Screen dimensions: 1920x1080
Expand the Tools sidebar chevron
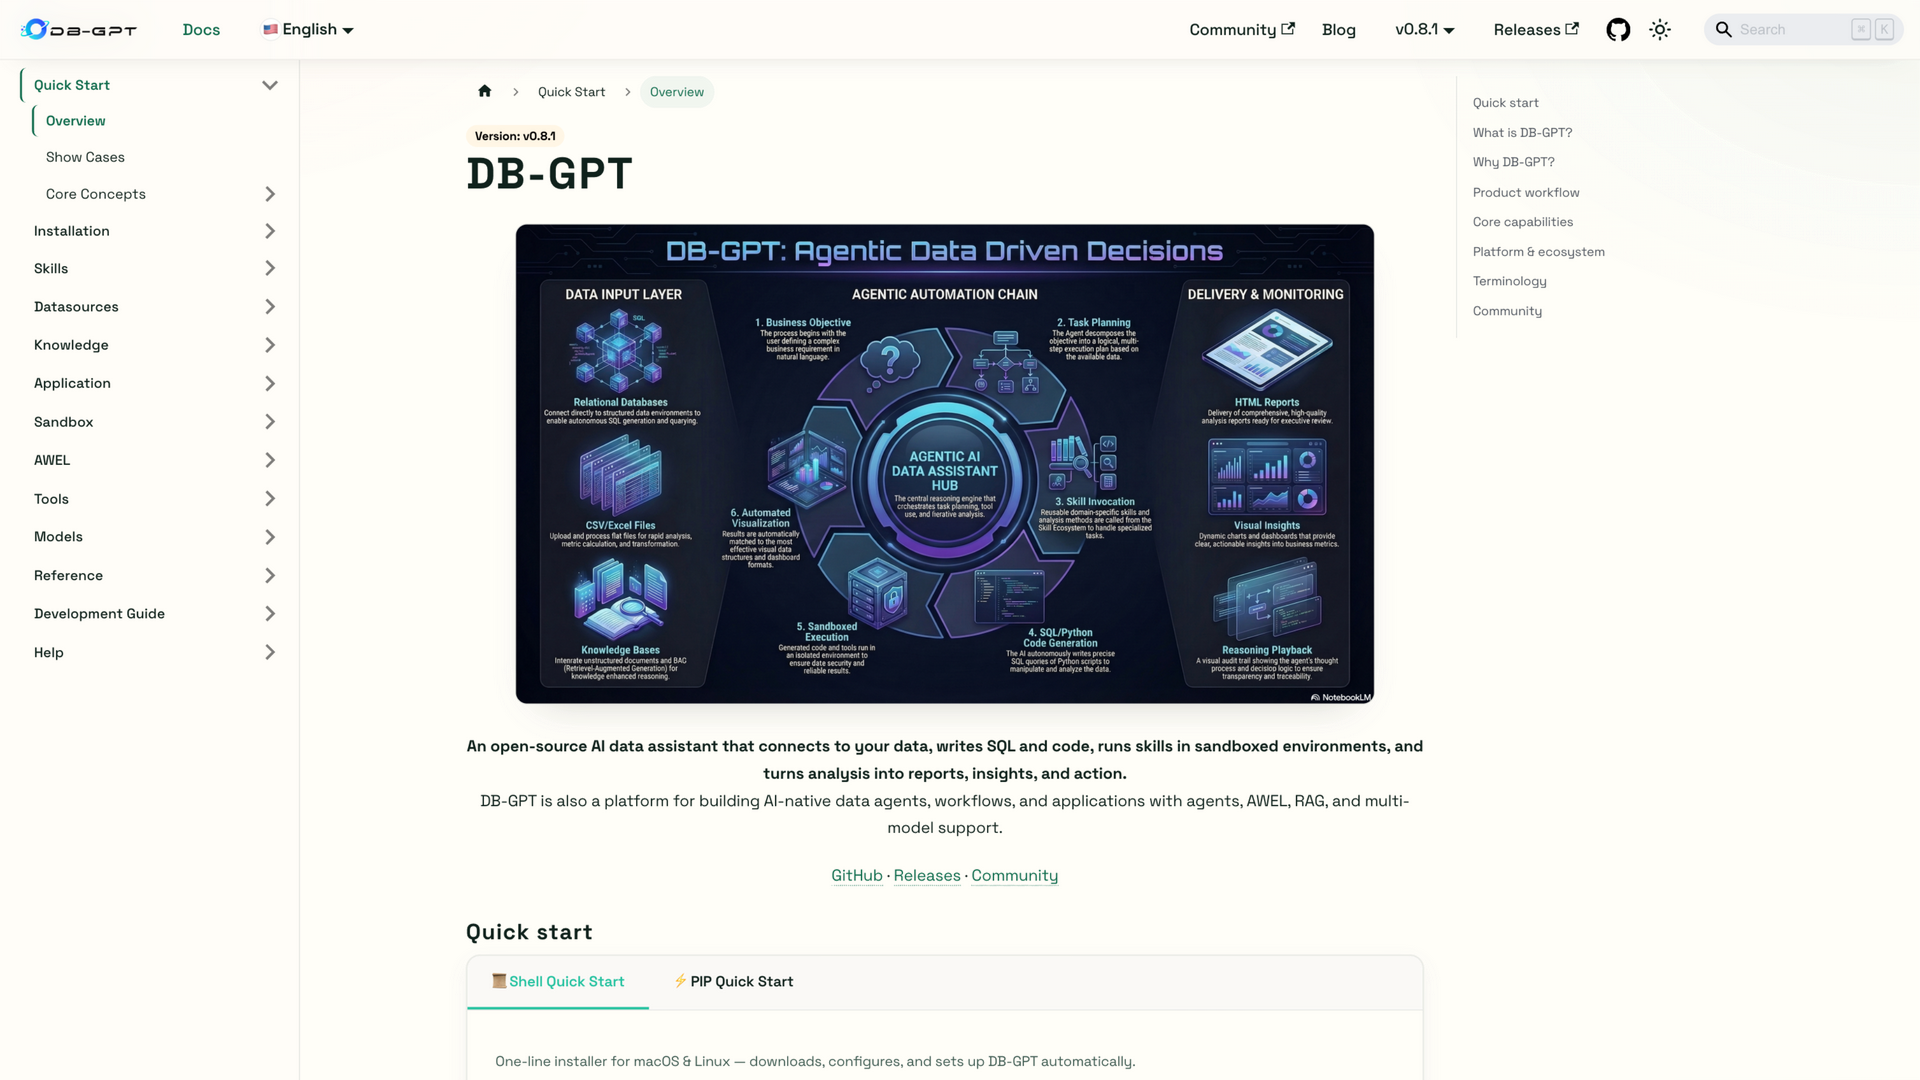pos(270,499)
